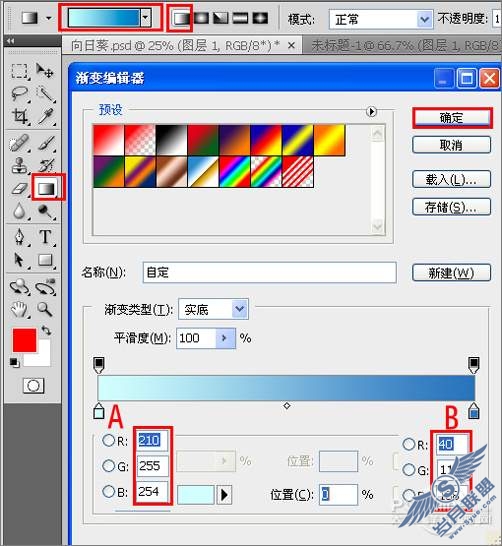
Task: Choose Linear Gradient style
Action: (182, 18)
